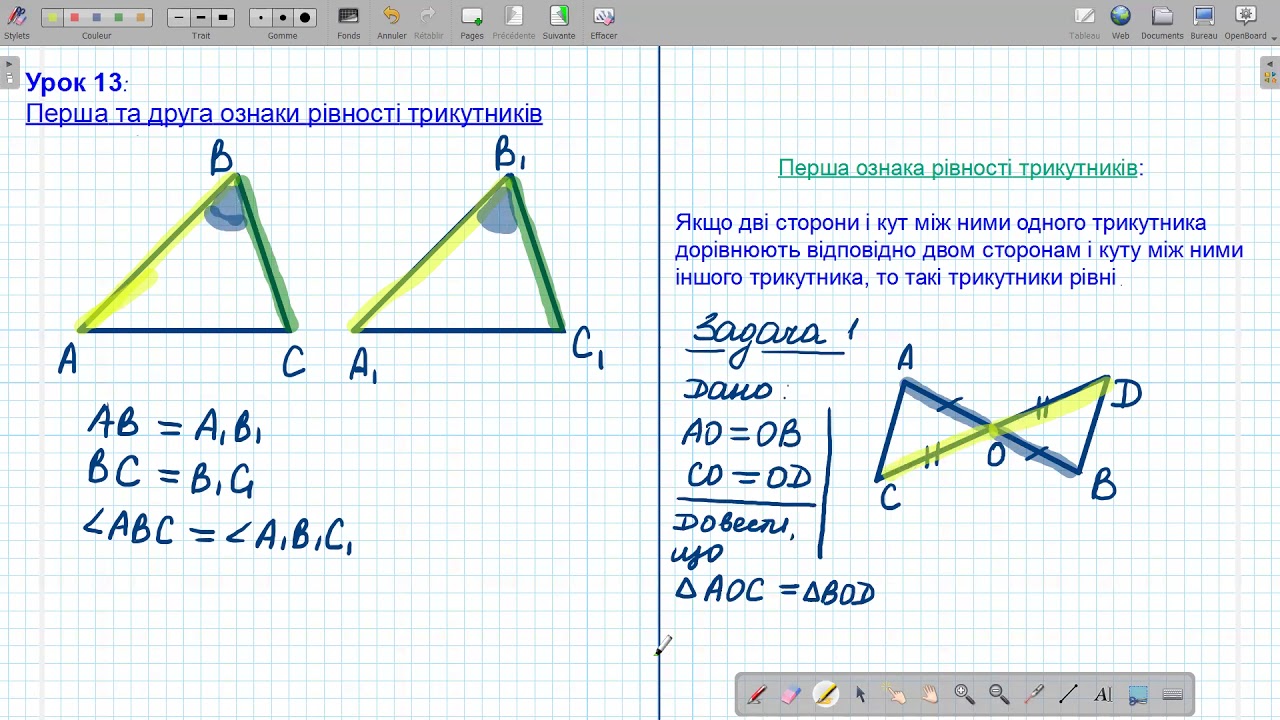Select the Interact pointing finger tool
Viewport: 1280px width, 720px height.
tap(895, 694)
